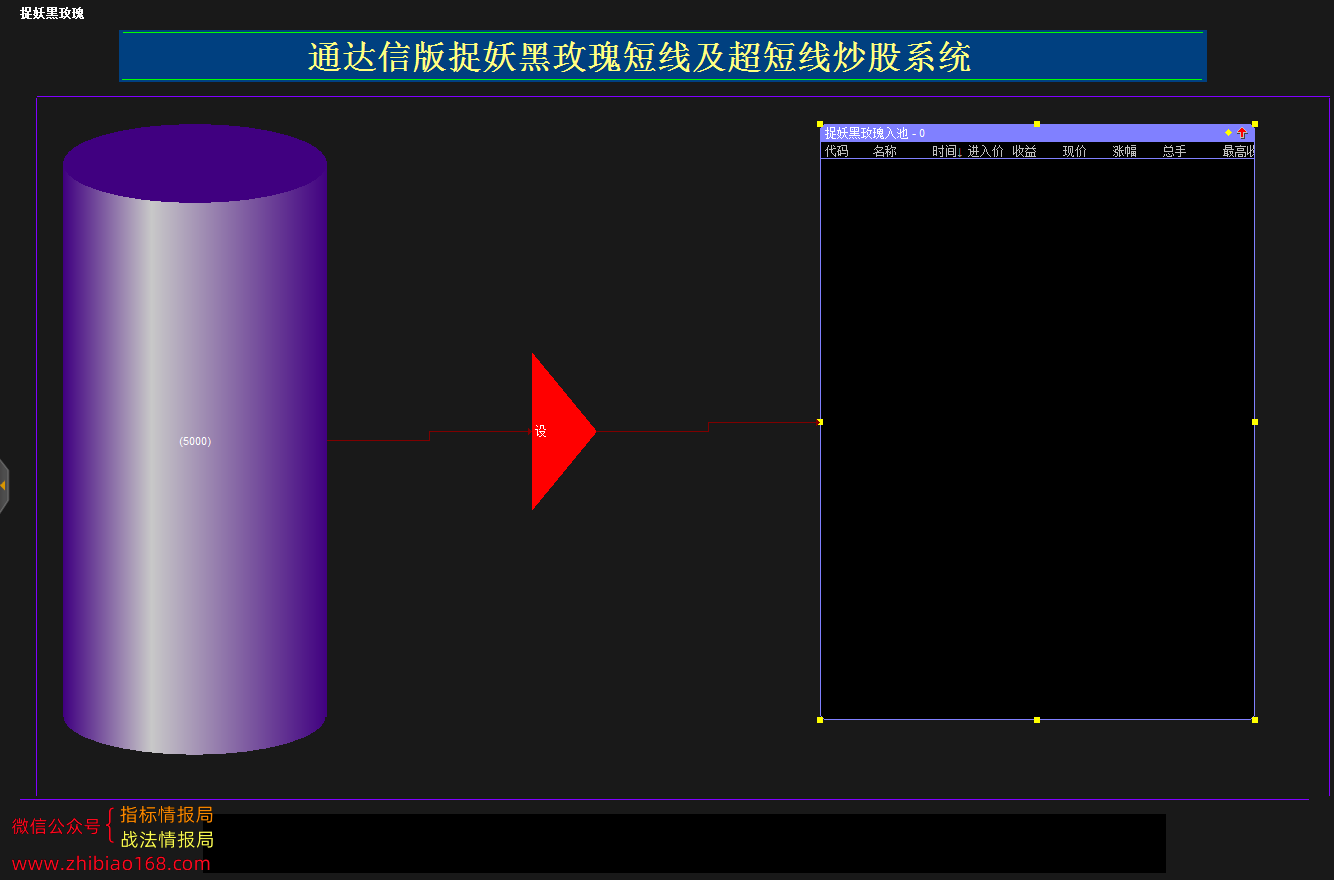Click the right-middle yellow handle of pool panel
This screenshot has height=880, width=1334.
[x=1255, y=422]
